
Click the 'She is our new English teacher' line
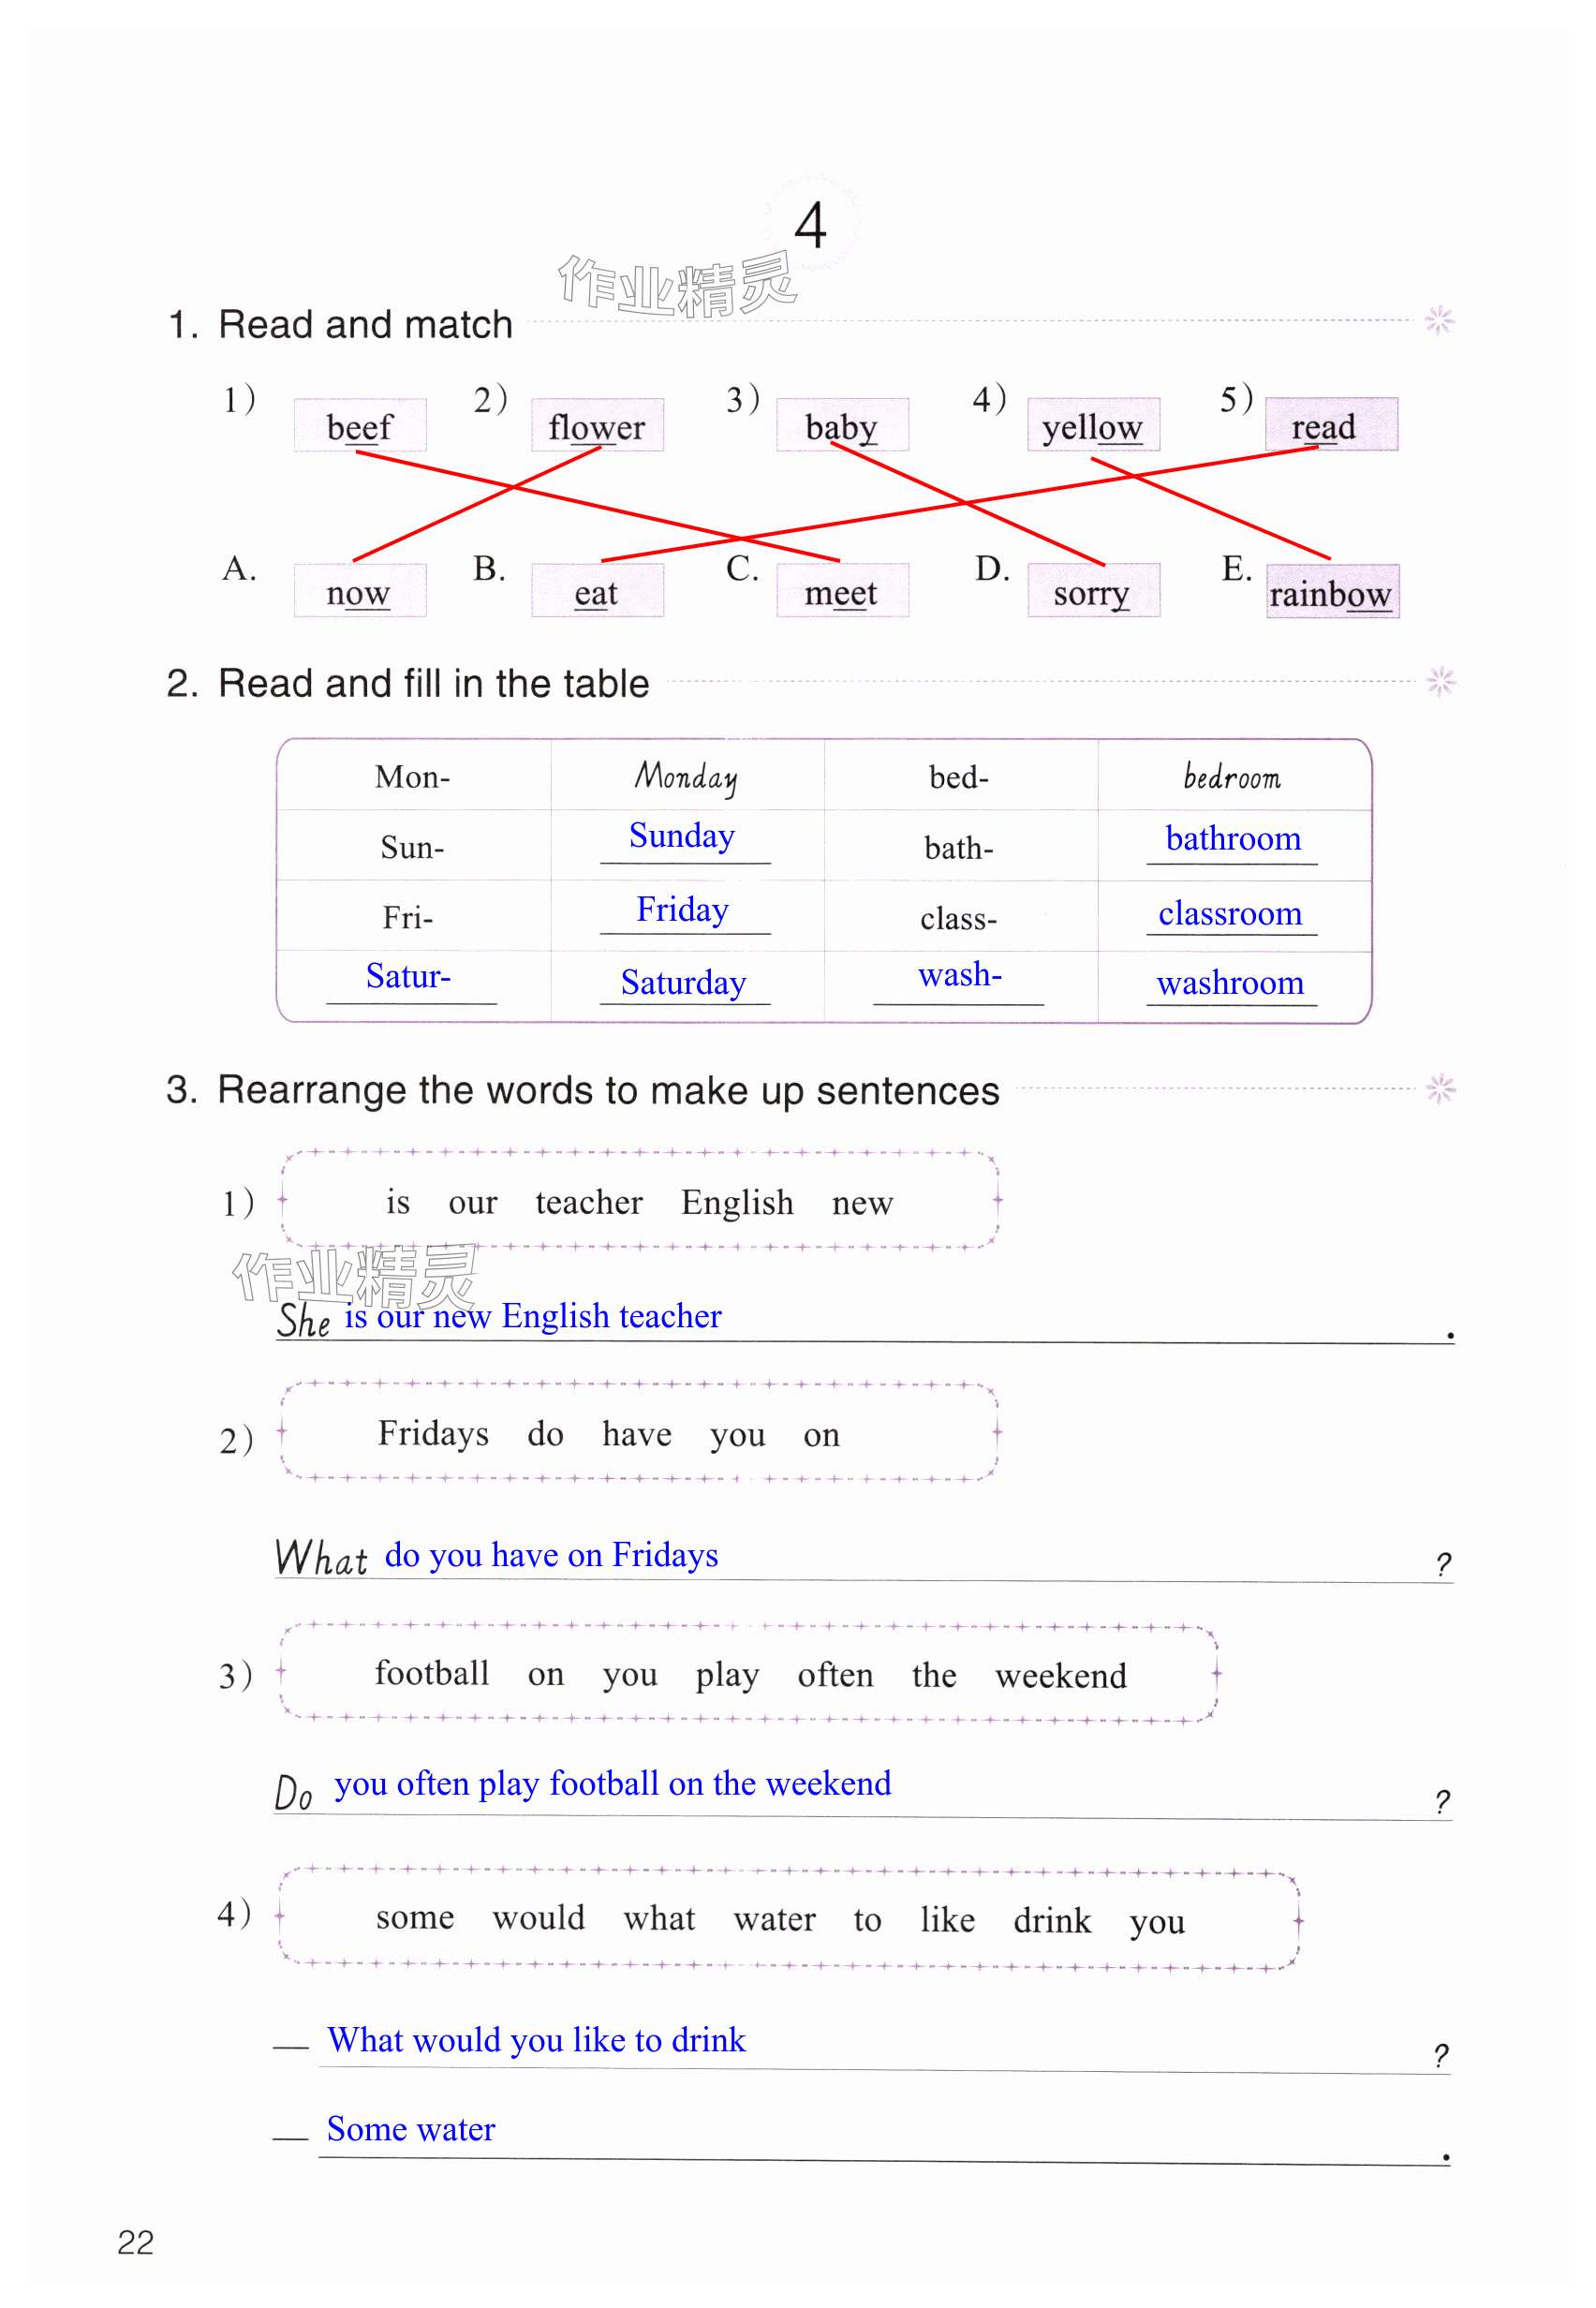pyautogui.click(x=532, y=1317)
